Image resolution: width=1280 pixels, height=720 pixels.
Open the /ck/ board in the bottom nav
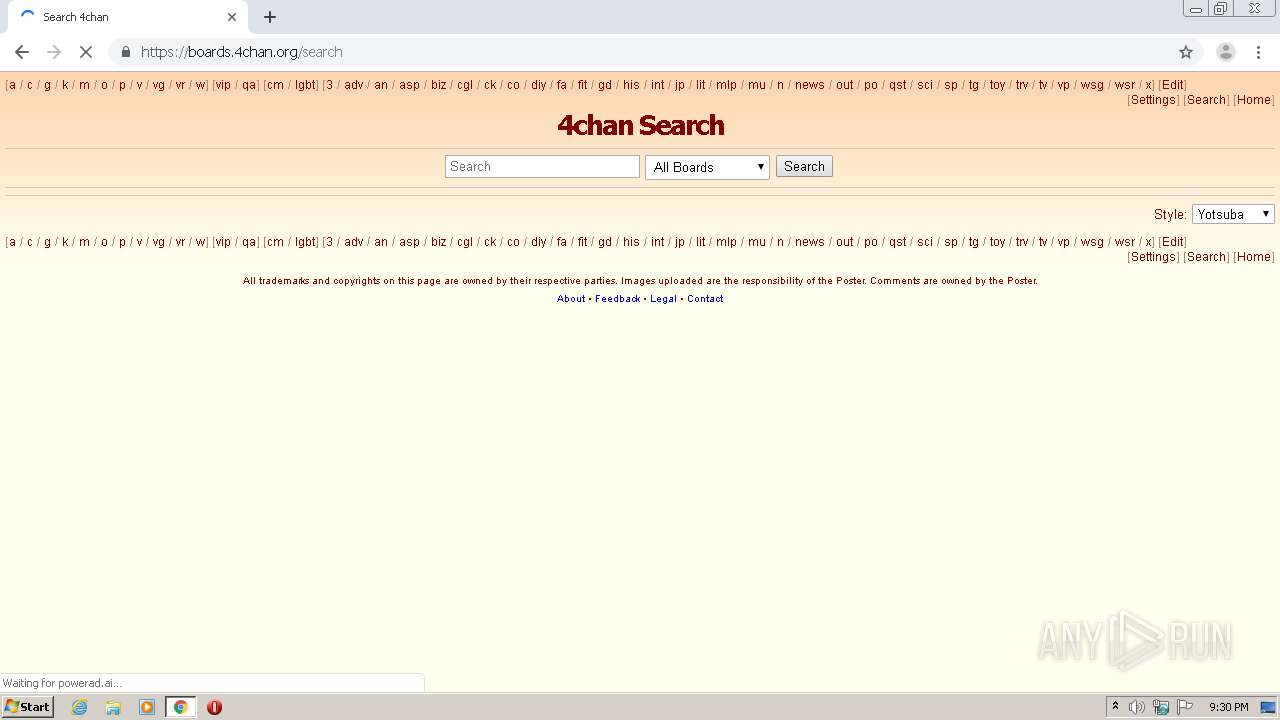point(490,242)
